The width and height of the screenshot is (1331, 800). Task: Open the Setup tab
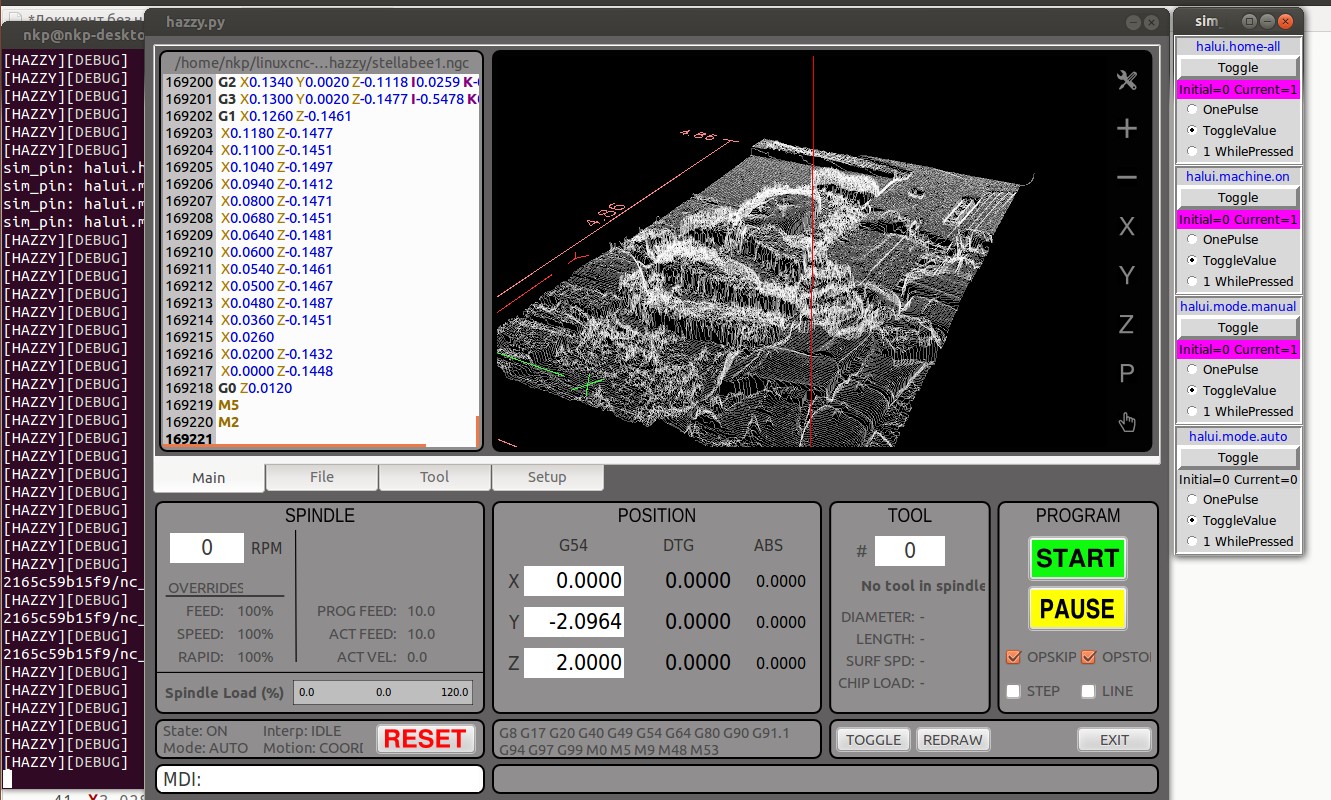(547, 477)
